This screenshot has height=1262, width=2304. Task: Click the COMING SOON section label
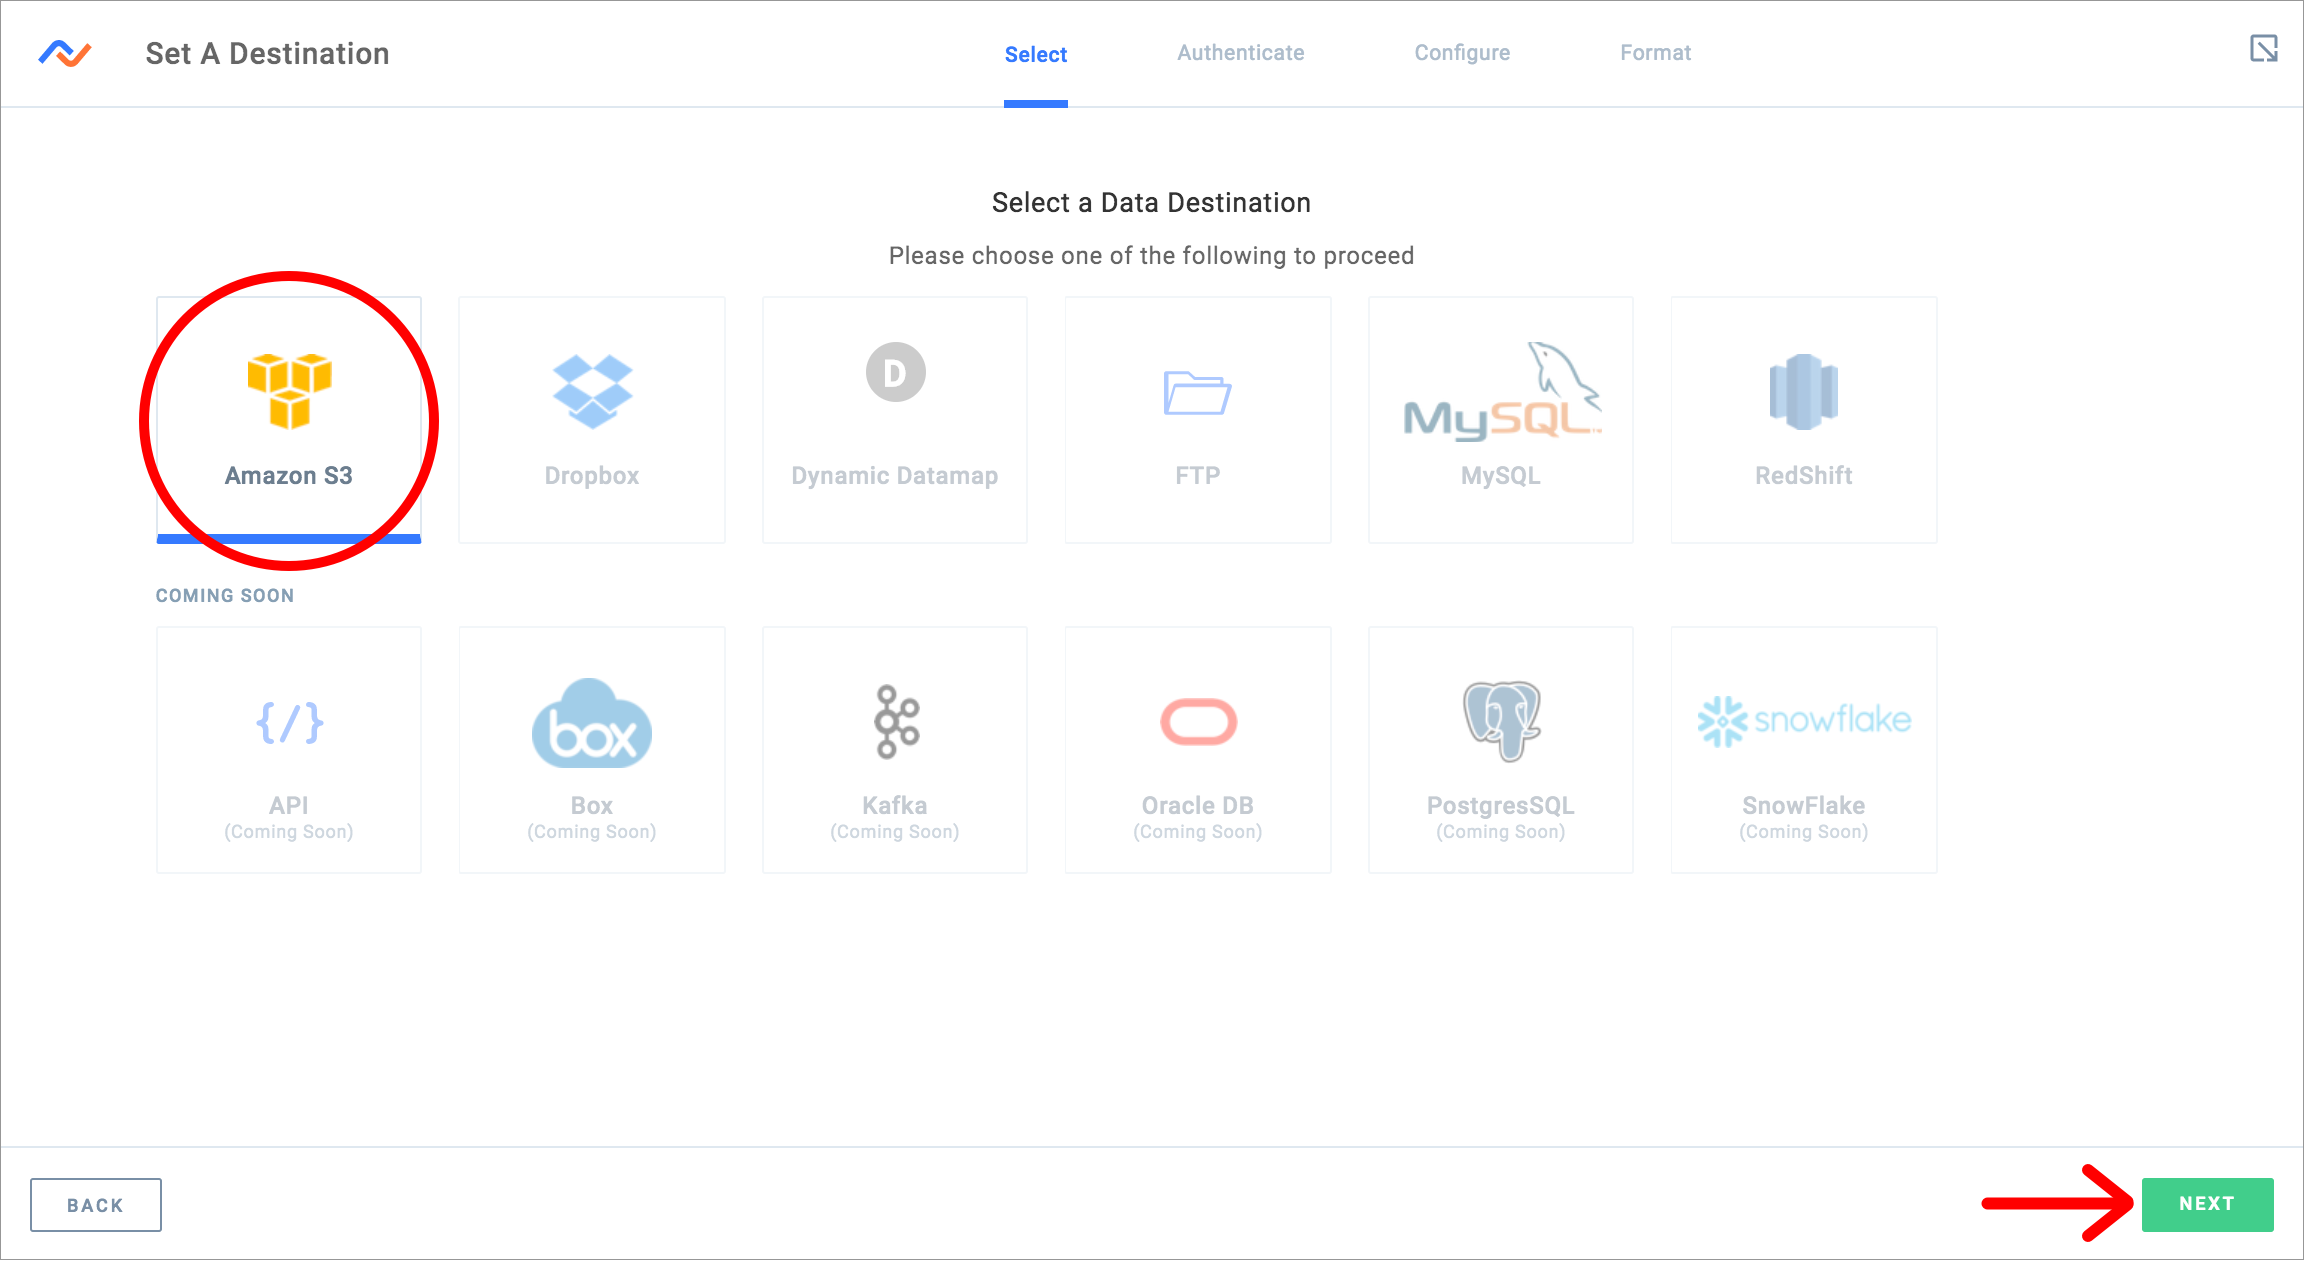[x=225, y=596]
